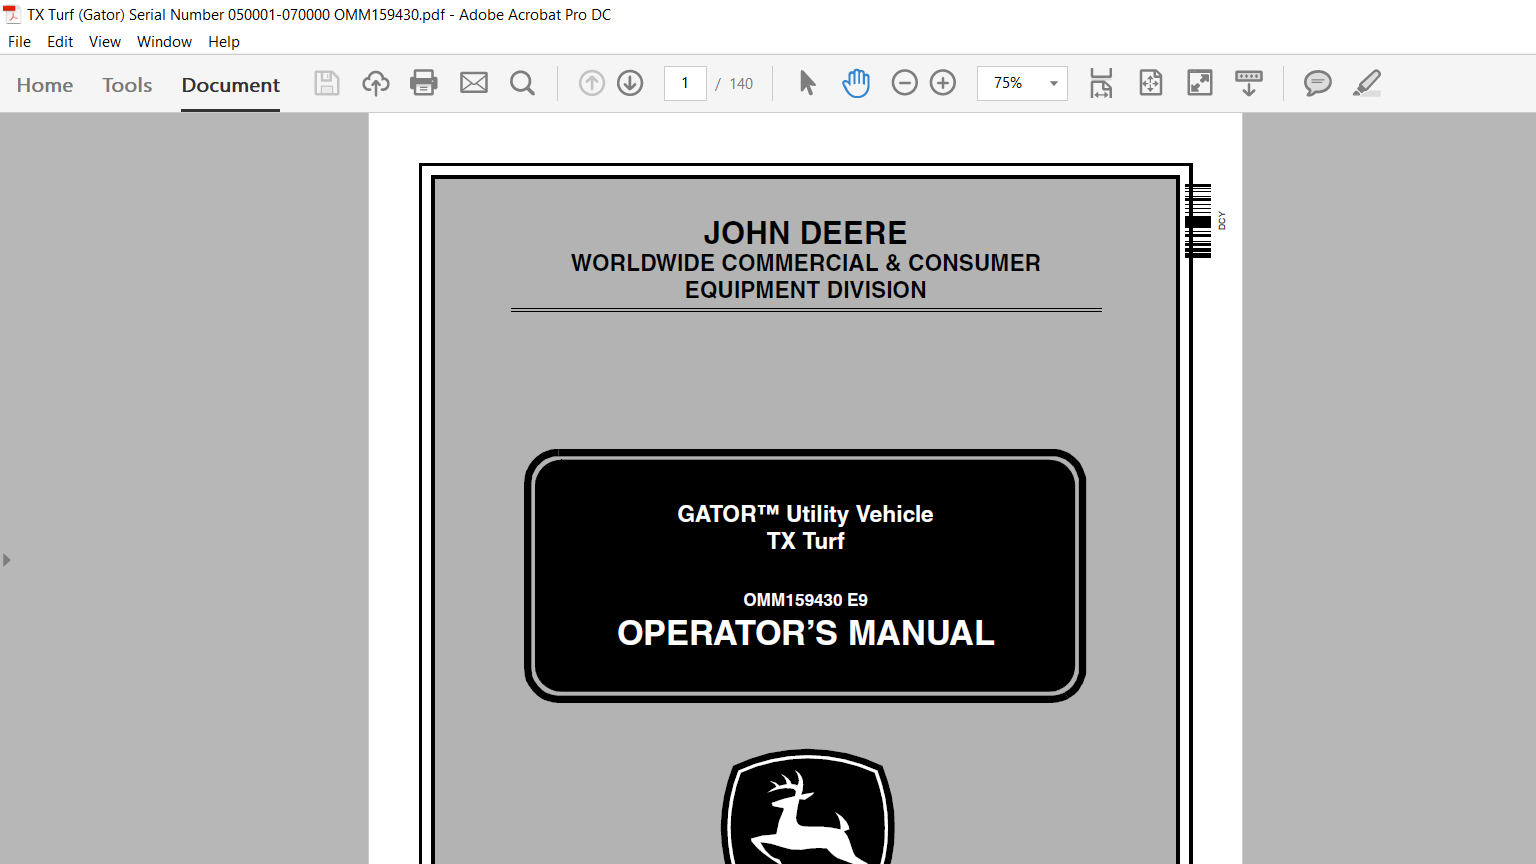
Task: Click the Save file icon
Action: click(x=327, y=83)
